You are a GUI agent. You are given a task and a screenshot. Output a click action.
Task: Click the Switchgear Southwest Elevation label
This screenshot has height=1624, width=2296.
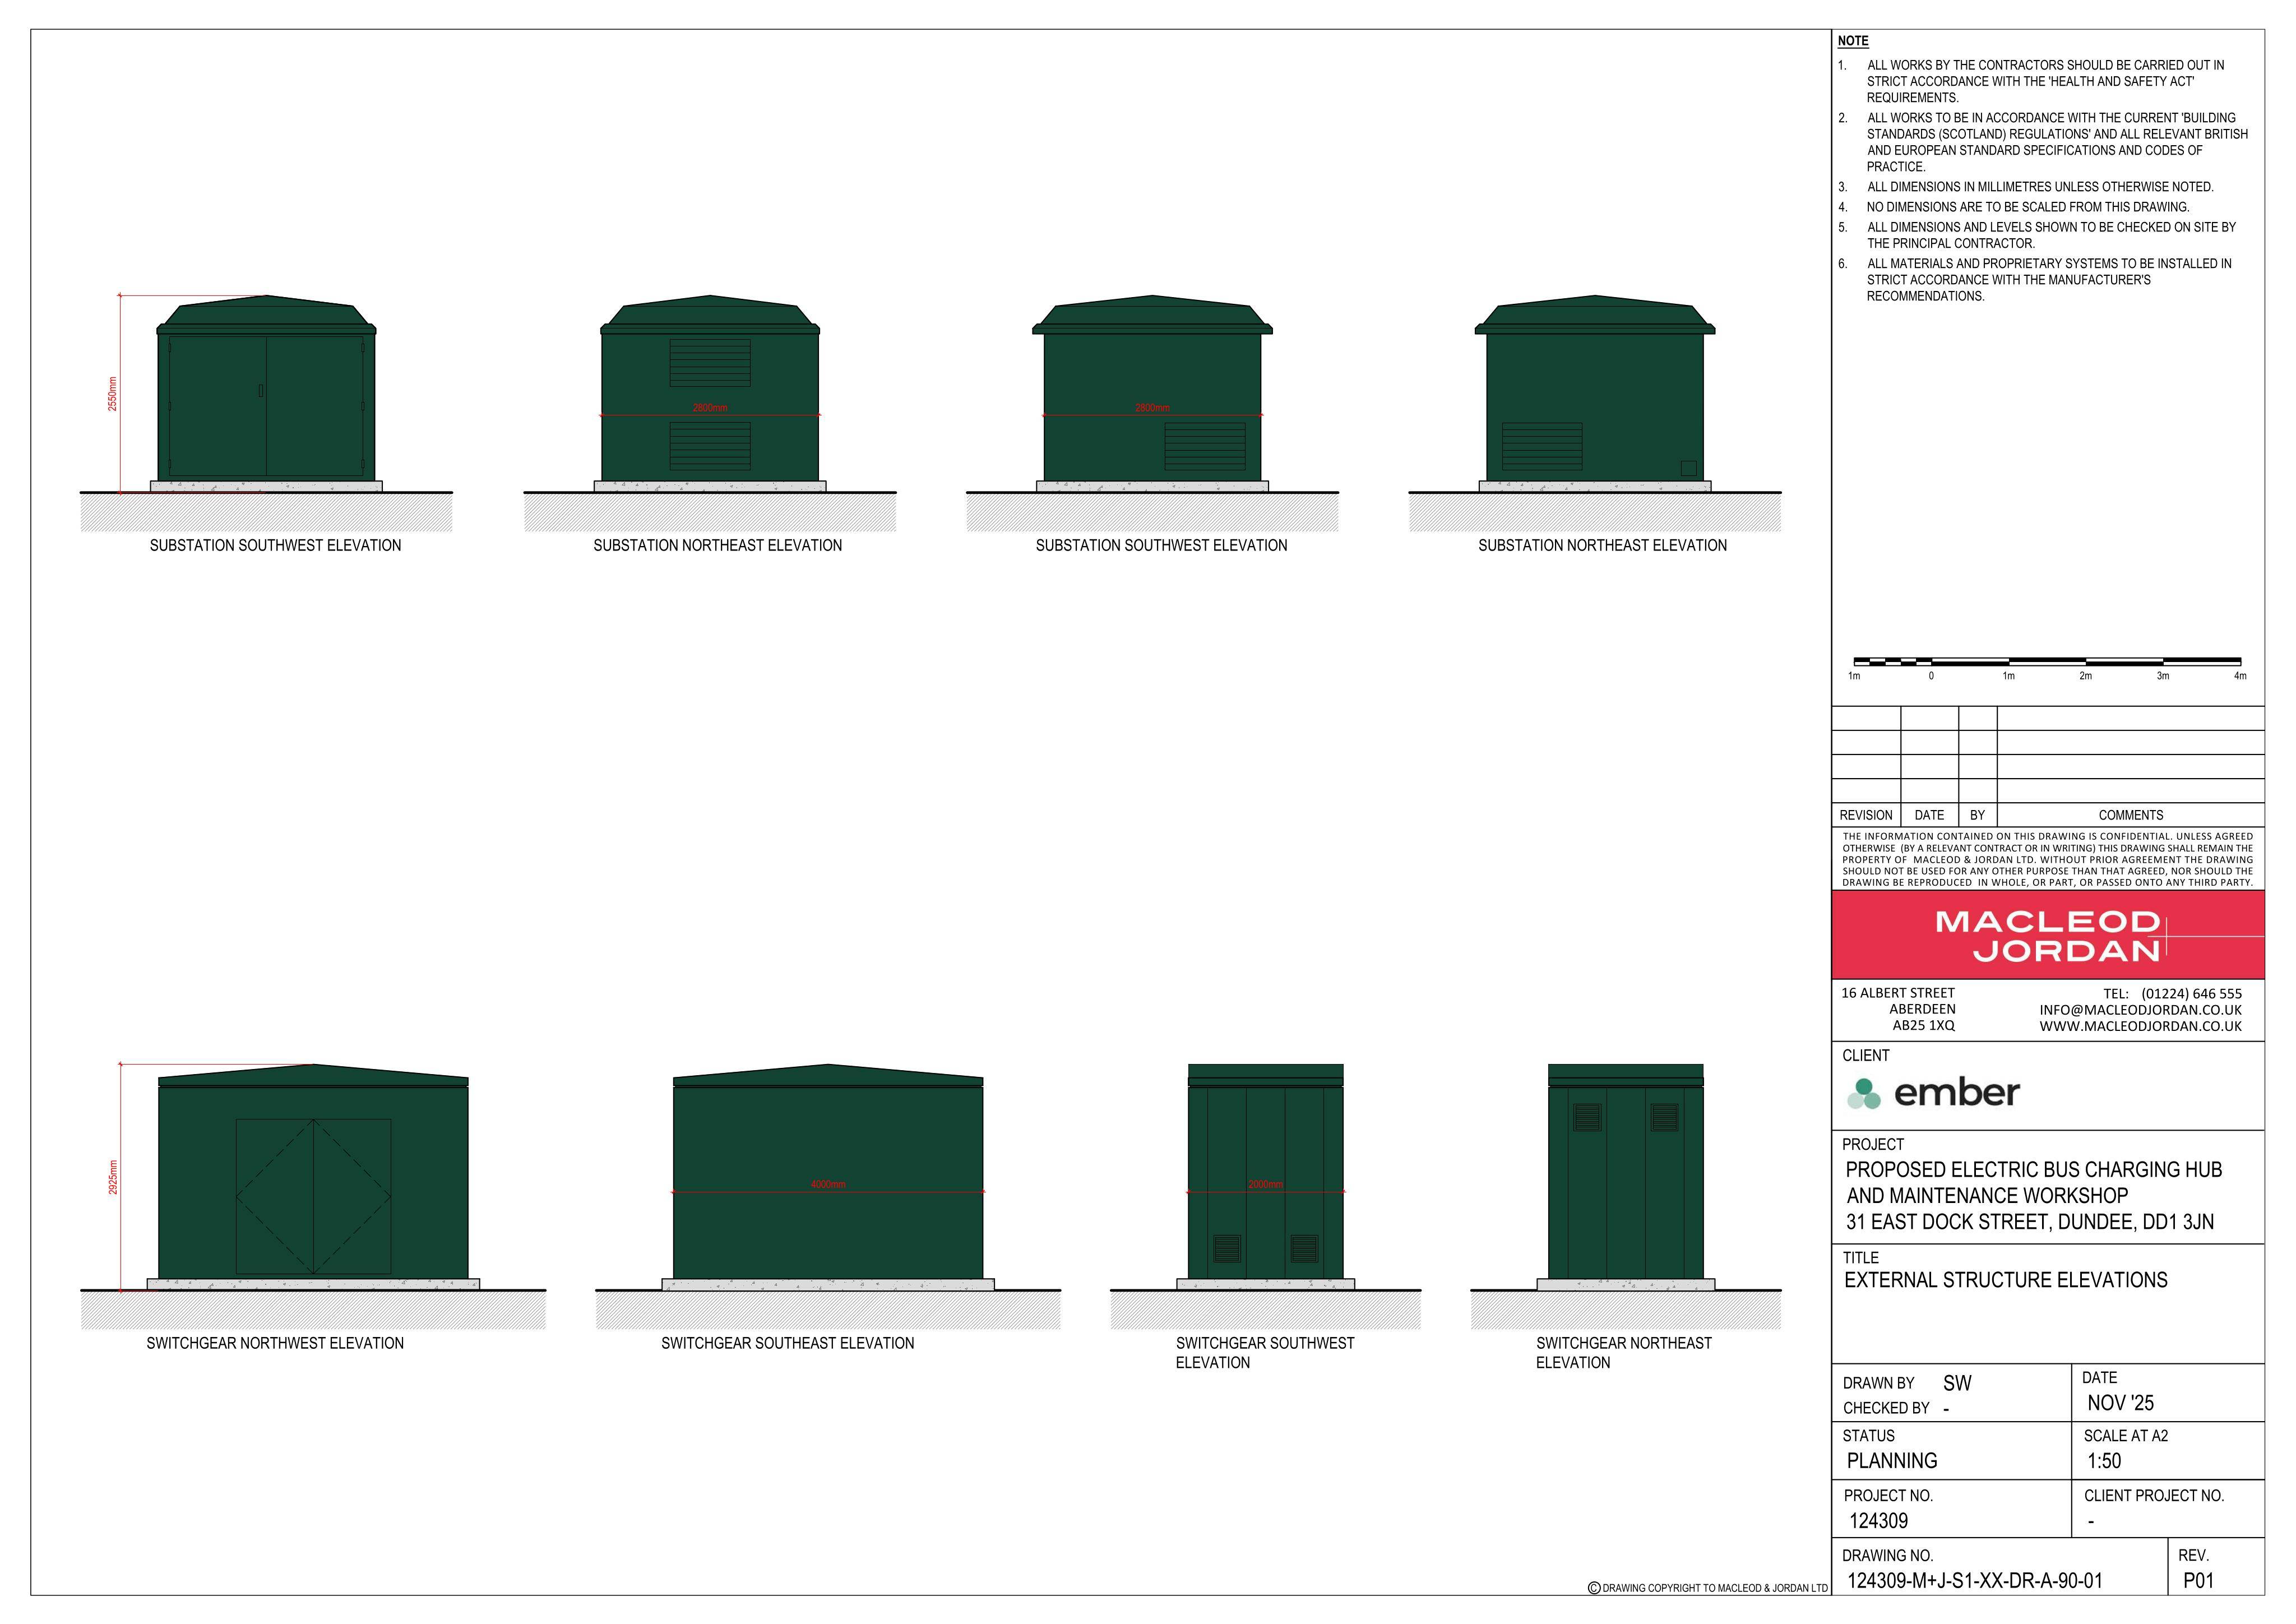click(x=1265, y=1352)
